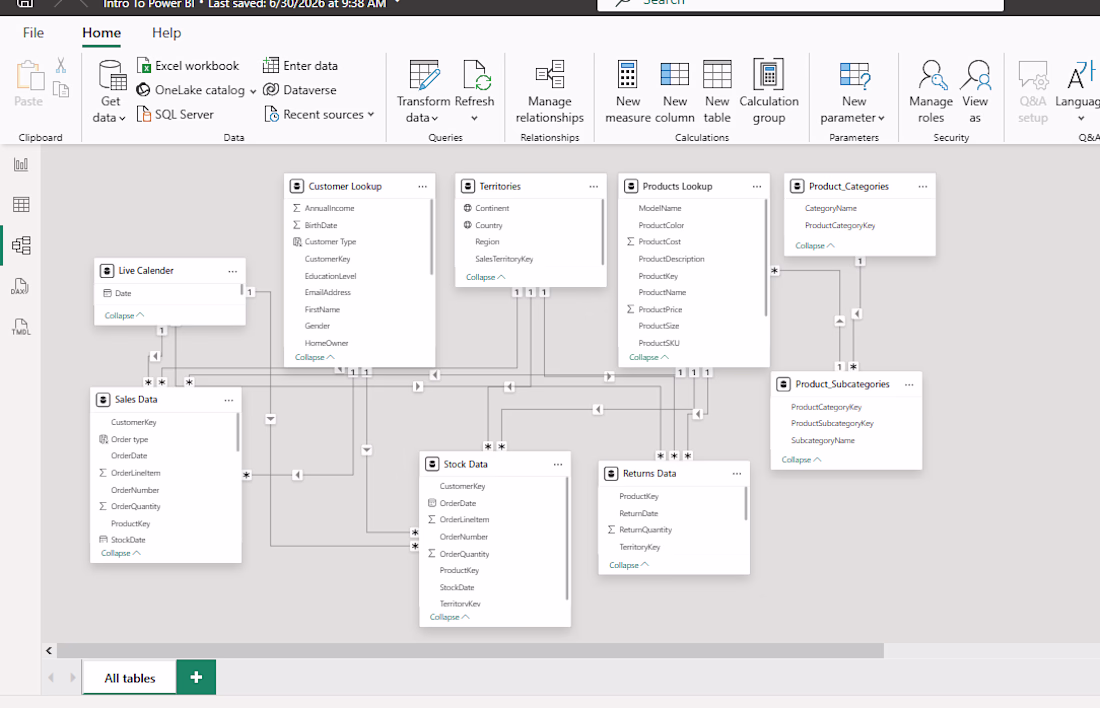Viewport: 1100px width, 708px height.
Task: Switch to the Help ribbon tab
Action: tap(166, 32)
